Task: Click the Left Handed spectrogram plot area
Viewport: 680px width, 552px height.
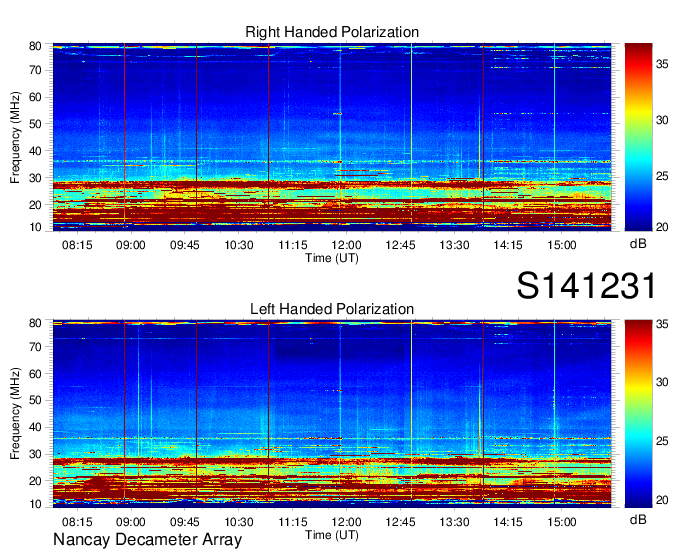Action: [x=332, y=414]
